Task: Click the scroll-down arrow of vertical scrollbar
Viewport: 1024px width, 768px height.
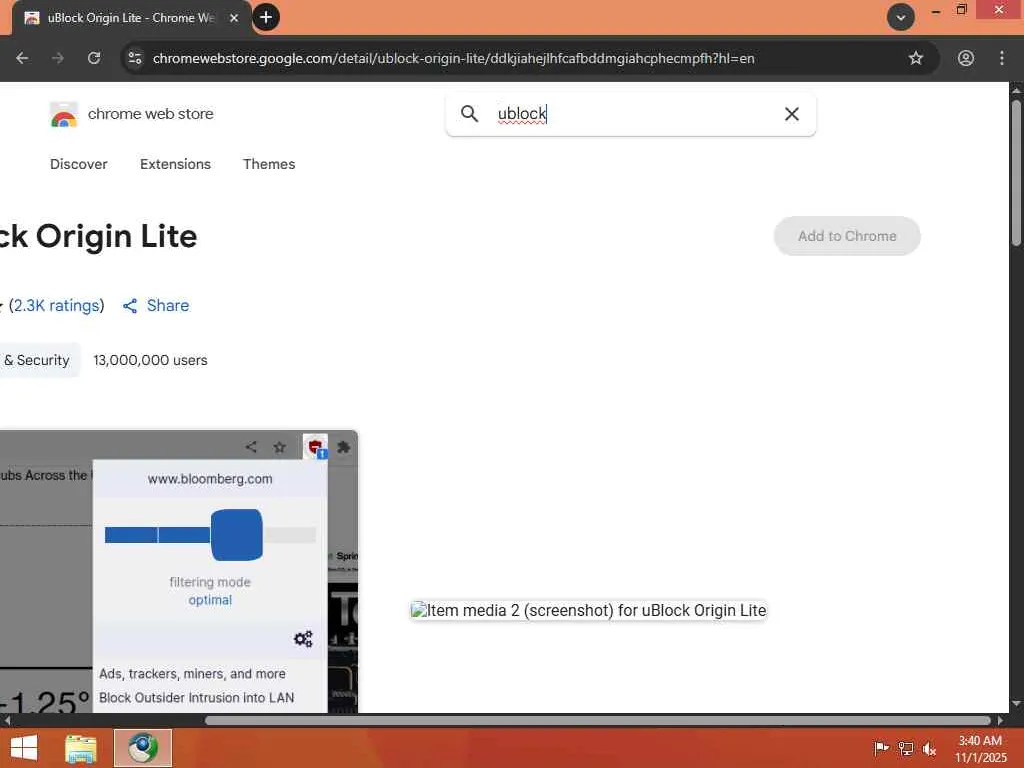Action: point(1016,704)
